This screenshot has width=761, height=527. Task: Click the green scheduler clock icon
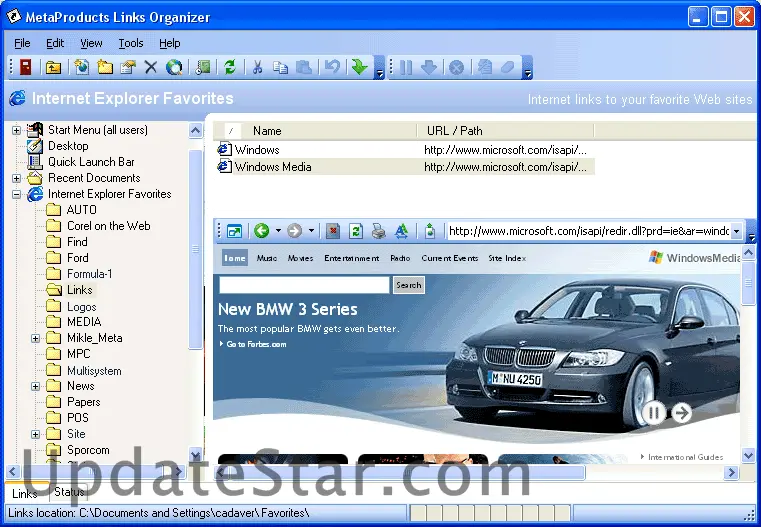point(203,67)
